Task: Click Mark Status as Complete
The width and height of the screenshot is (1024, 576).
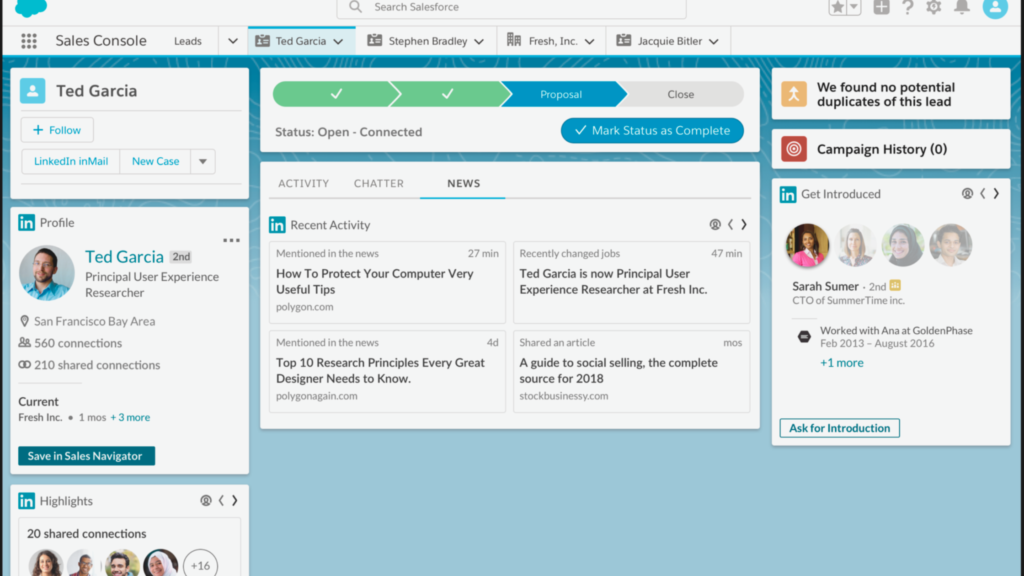Action: pos(652,131)
